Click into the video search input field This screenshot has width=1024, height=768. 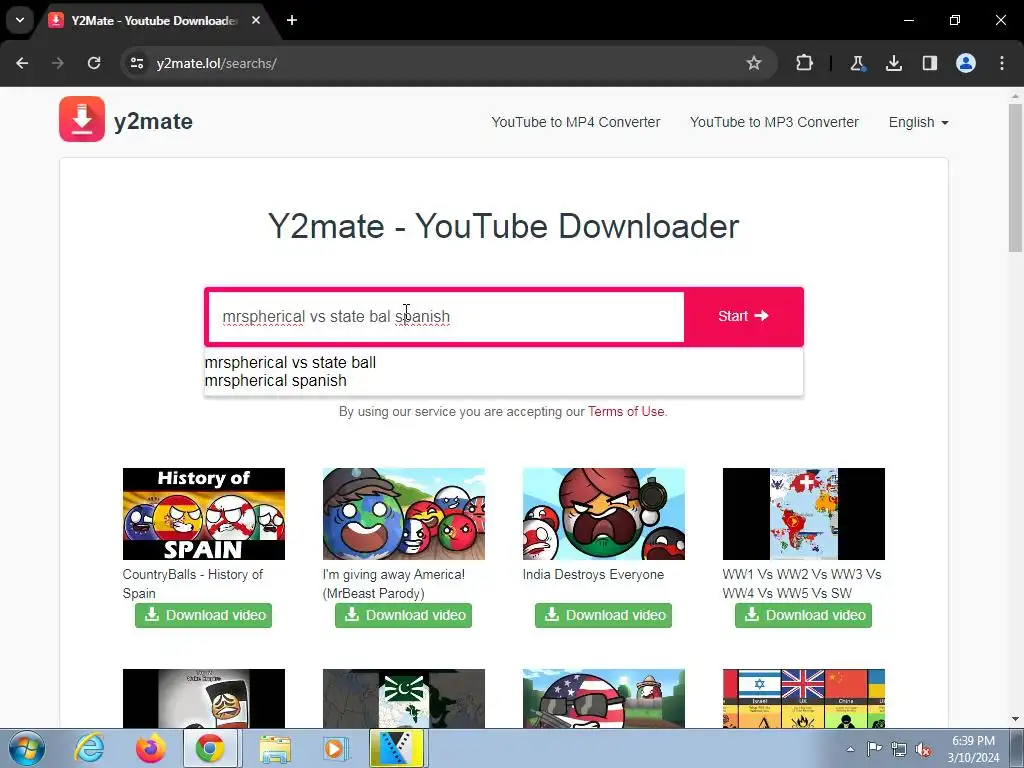pos(446,317)
